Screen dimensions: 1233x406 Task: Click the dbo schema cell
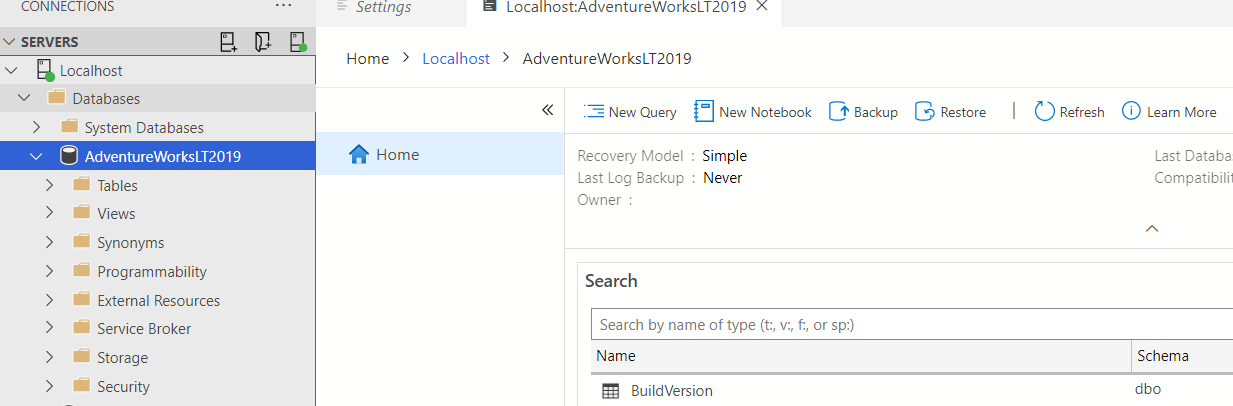click(1149, 389)
